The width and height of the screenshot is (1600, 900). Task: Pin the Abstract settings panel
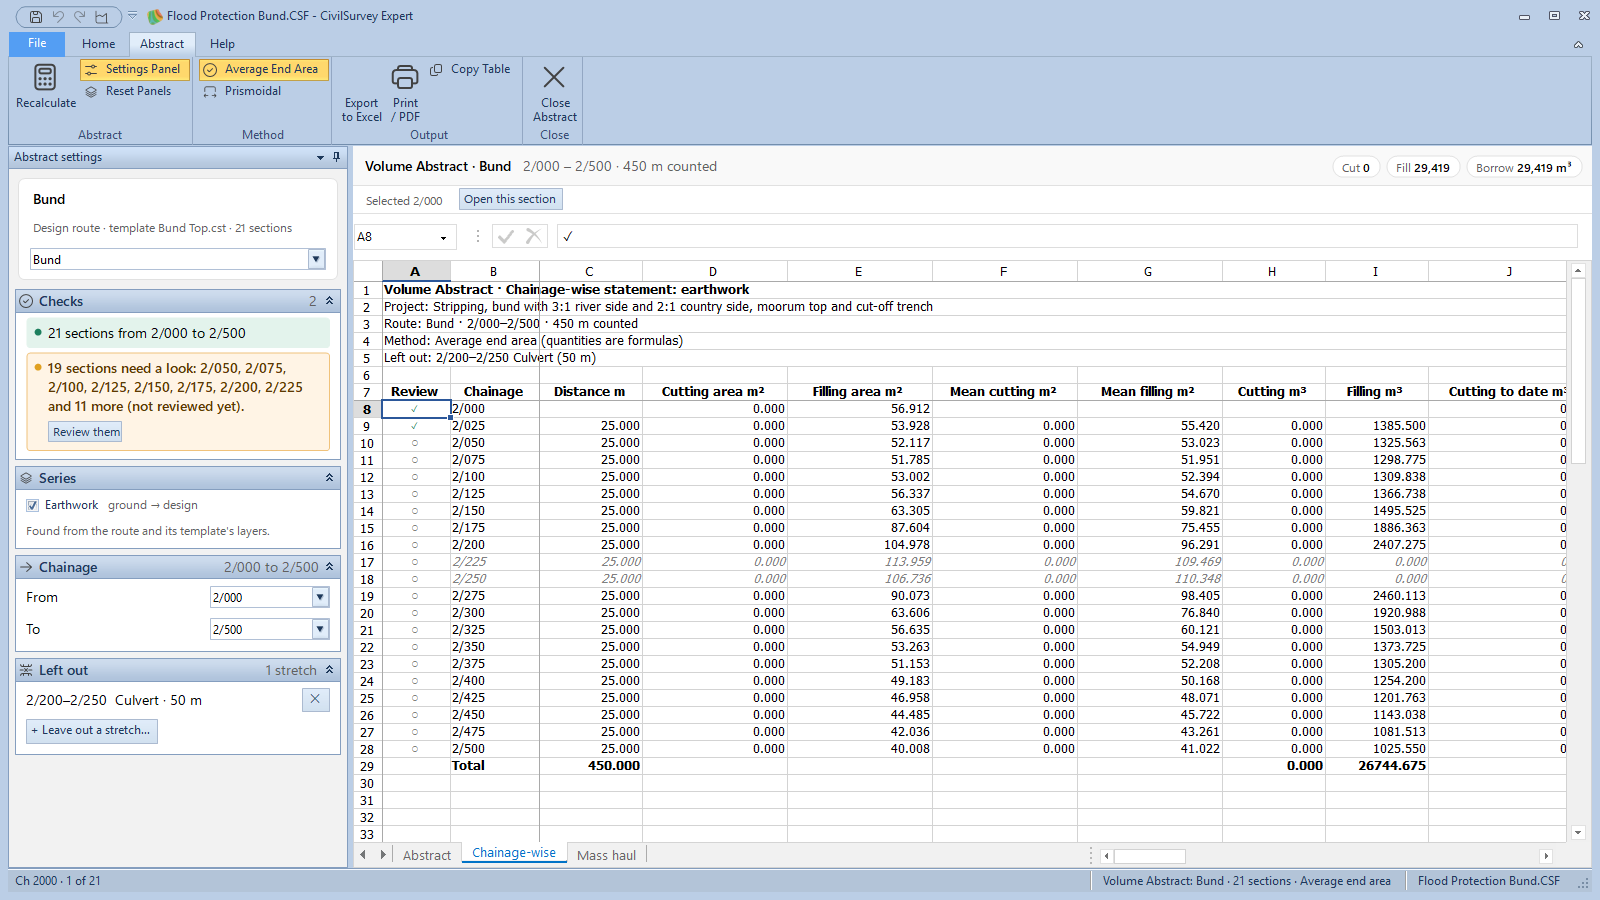337,157
